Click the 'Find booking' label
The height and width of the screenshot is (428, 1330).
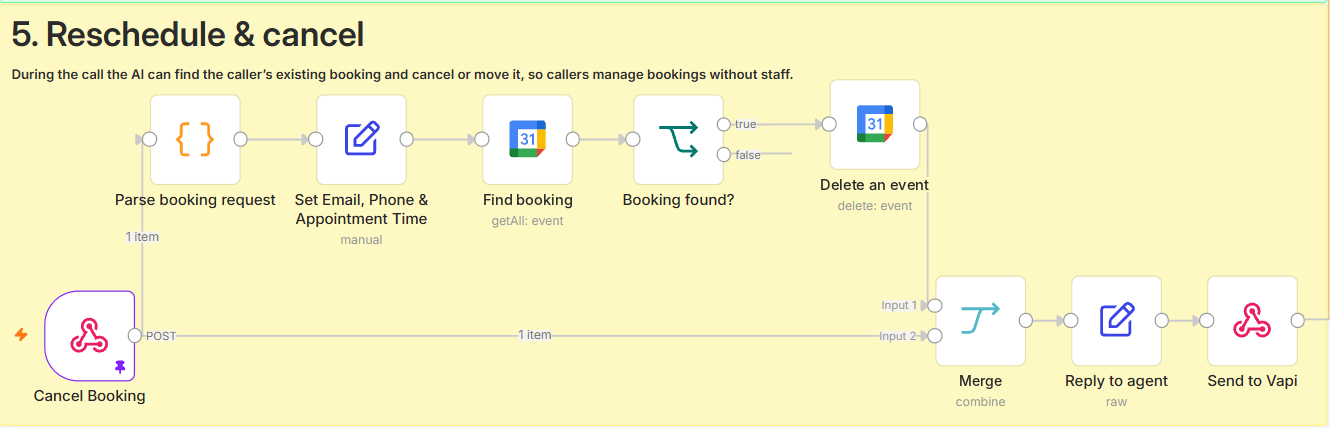pyautogui.click(x=527, y=200)
